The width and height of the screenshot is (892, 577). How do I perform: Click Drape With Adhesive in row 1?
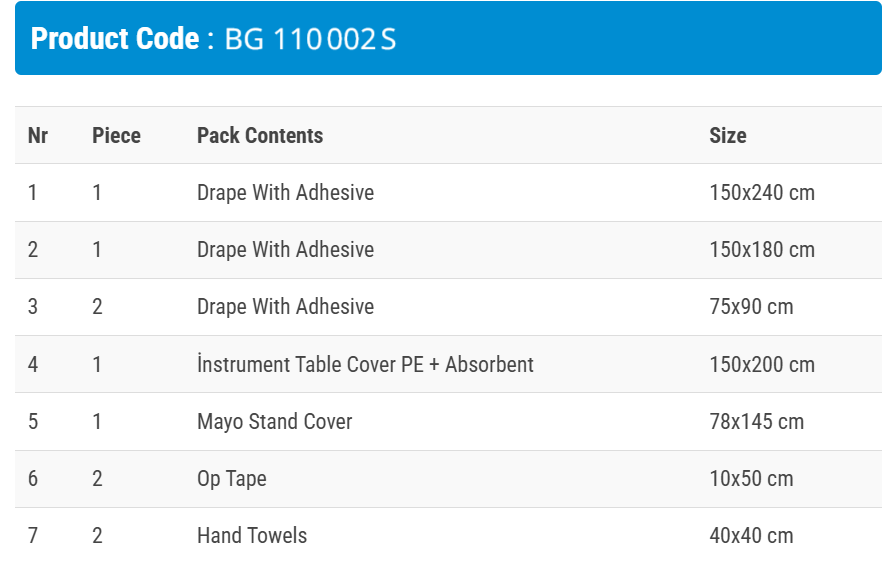click(x=285, y=193)
